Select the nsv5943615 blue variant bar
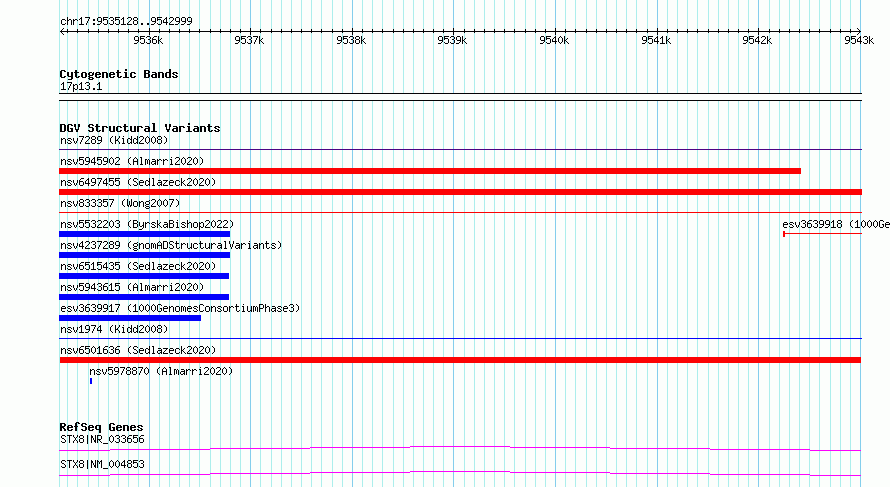890x487 pixels. pos(144,297)
